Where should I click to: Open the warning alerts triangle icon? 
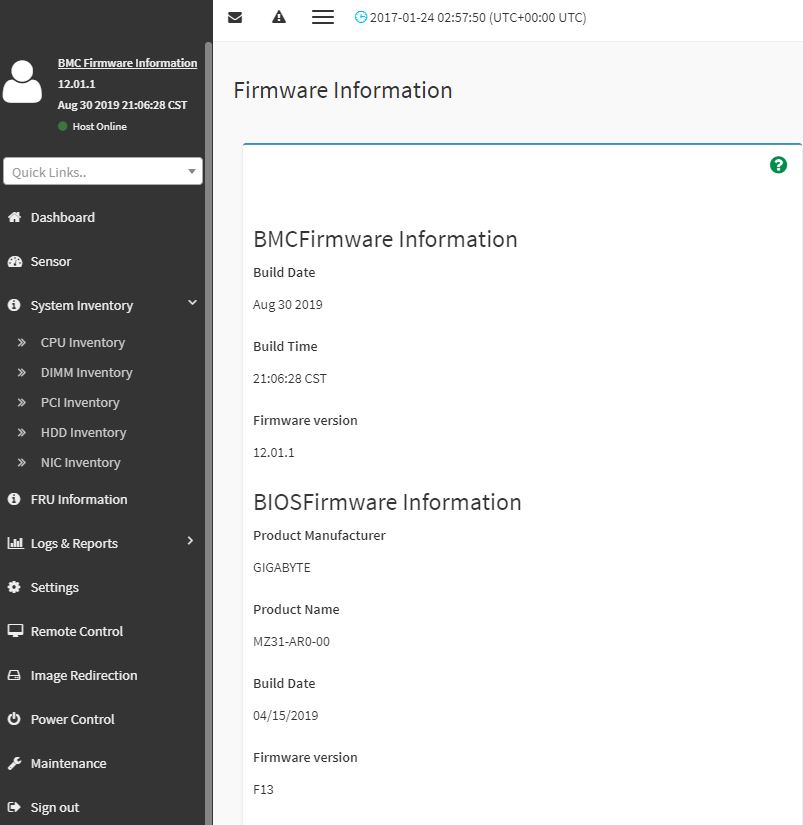(x=279, y=17)
